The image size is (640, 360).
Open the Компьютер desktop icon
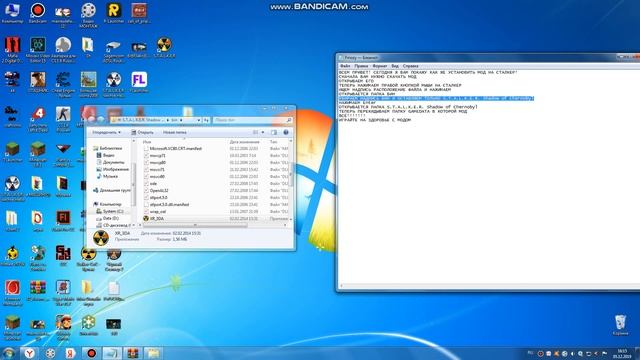[12, 12]
